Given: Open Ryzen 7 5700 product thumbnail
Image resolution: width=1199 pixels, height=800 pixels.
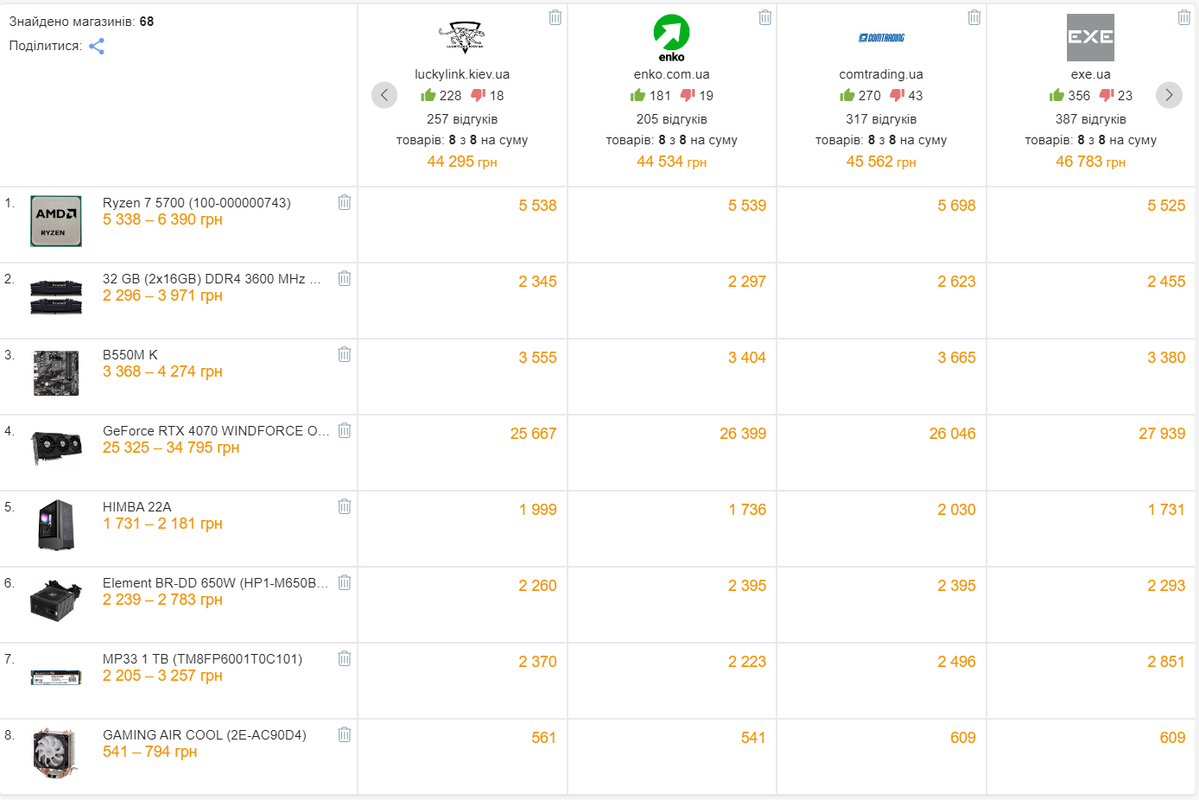Looking at the screenshot, I should point(56,221).
